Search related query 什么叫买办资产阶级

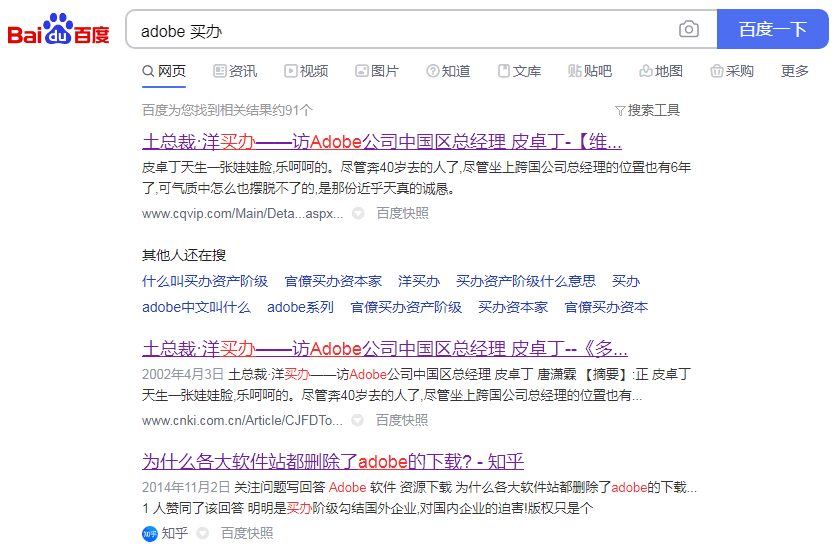205,281
